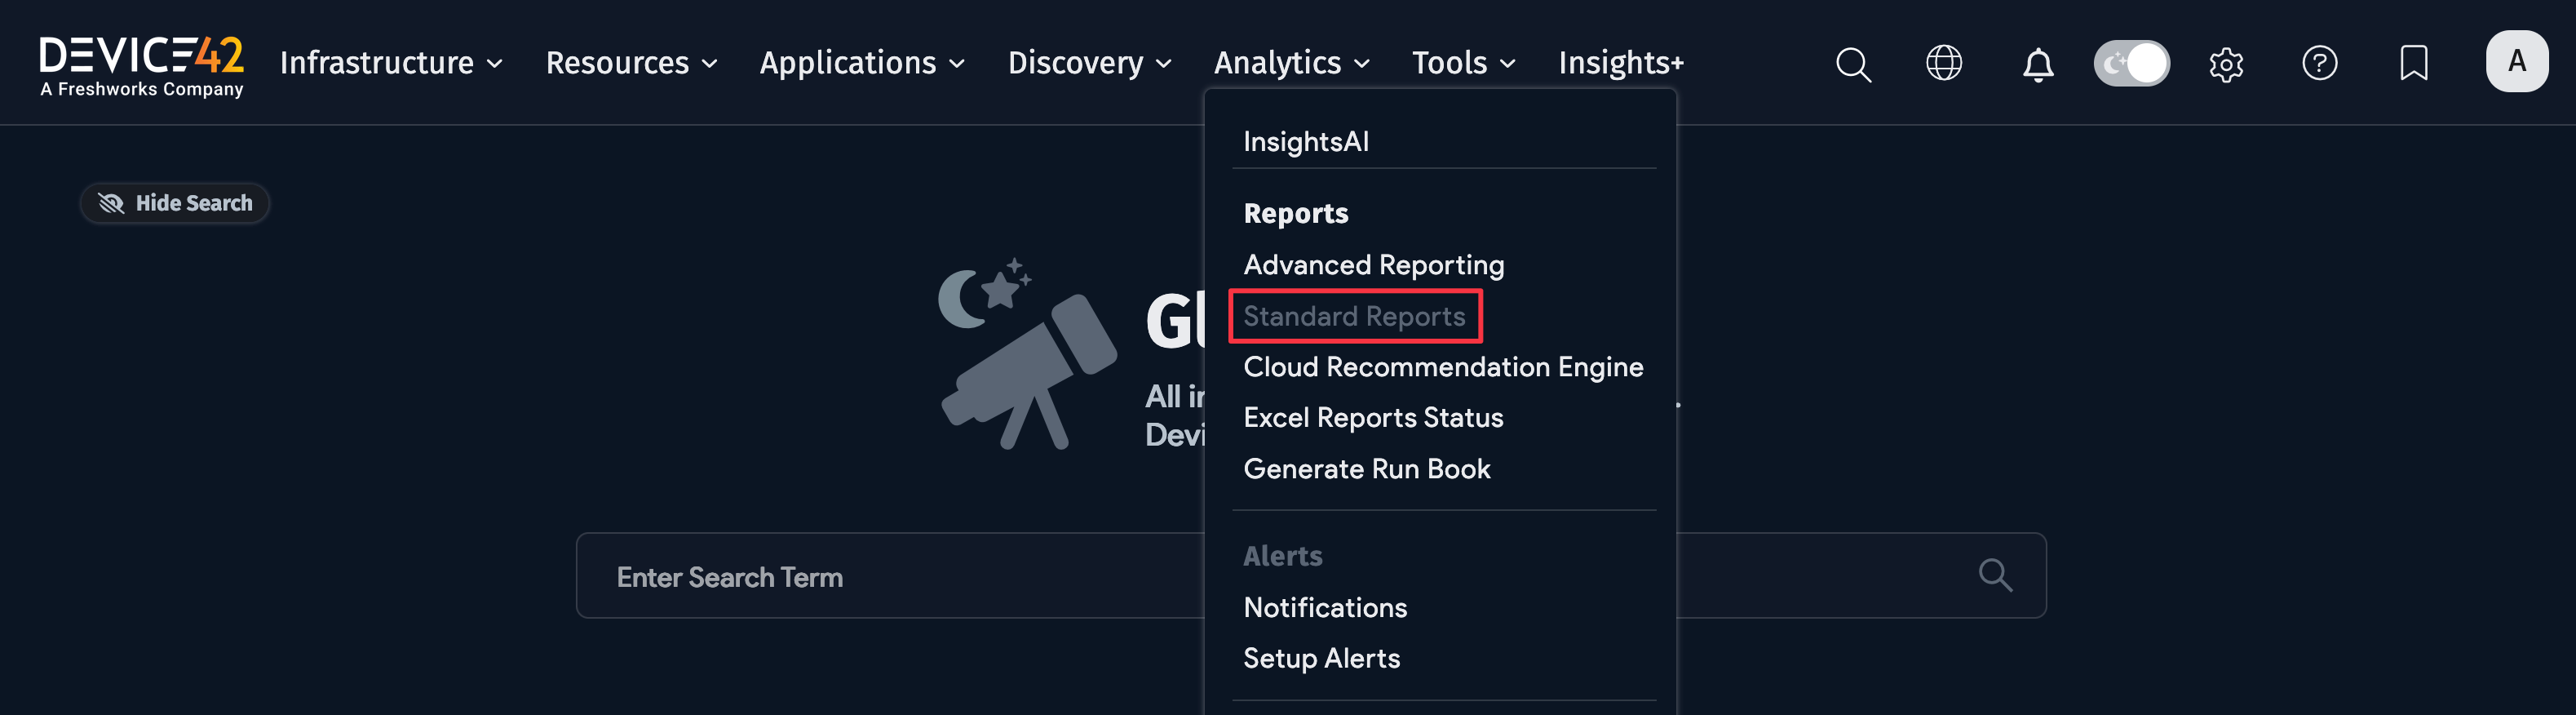Click the bookmark icon
2576x715 pixels.
coord(2412,64)
